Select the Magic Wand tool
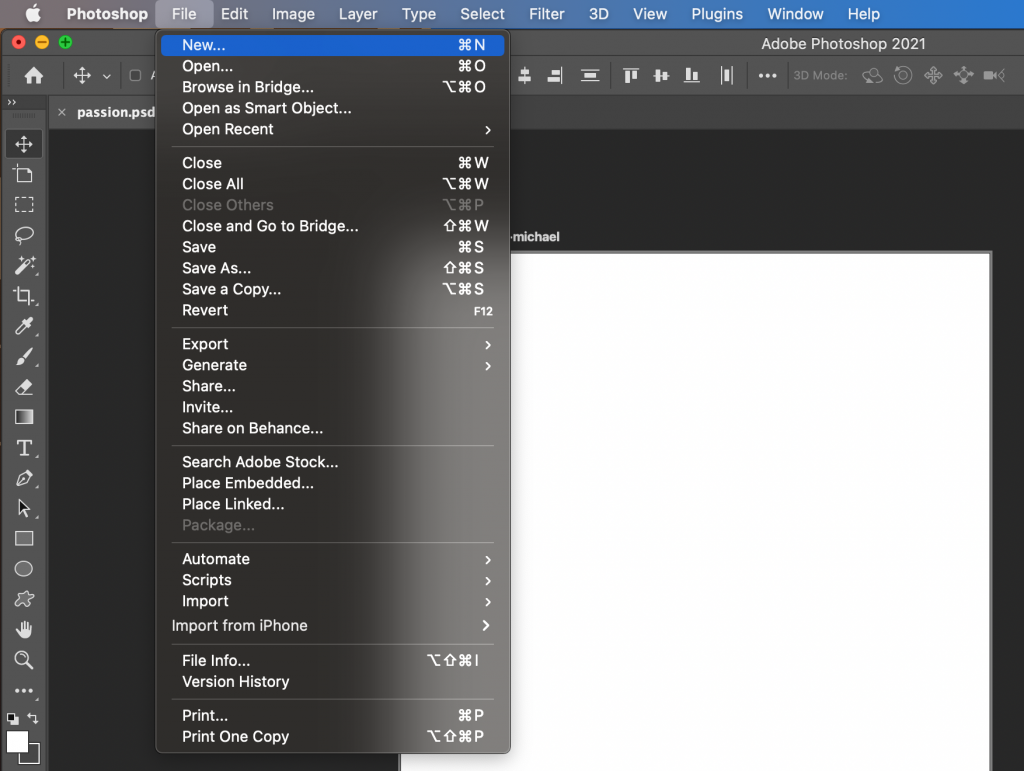The height and width of the screenshot is (771, 1024). coord(24,265)
